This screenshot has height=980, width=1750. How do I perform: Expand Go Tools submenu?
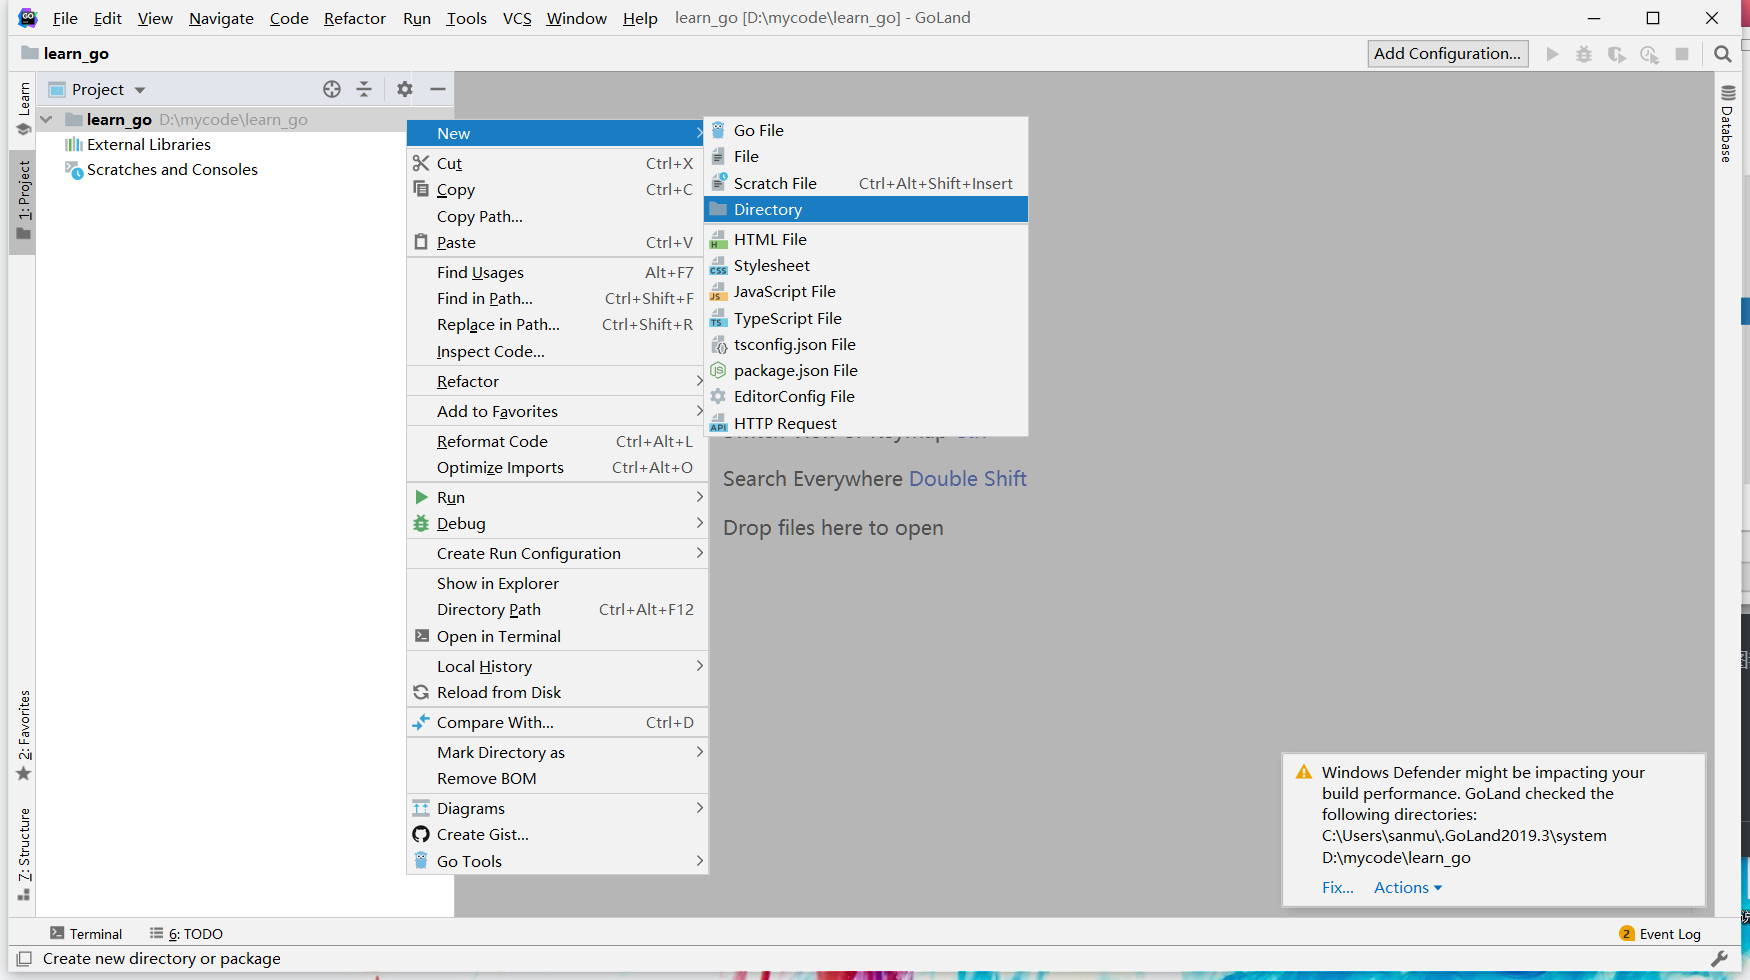(x=557, y=861)
